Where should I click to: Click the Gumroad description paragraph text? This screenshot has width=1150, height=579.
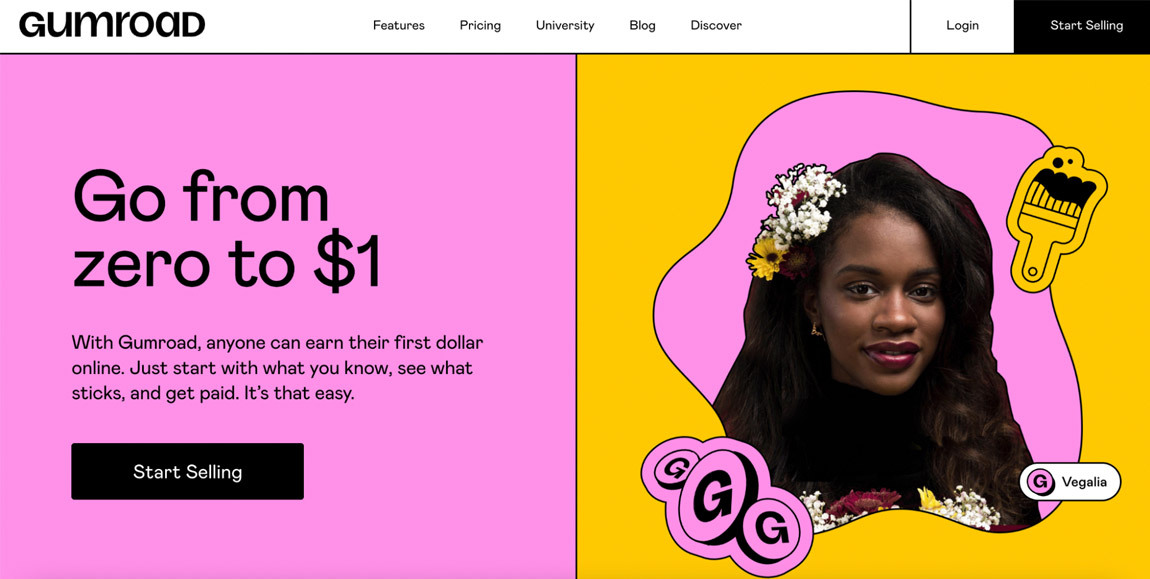[x=278, y=368]
